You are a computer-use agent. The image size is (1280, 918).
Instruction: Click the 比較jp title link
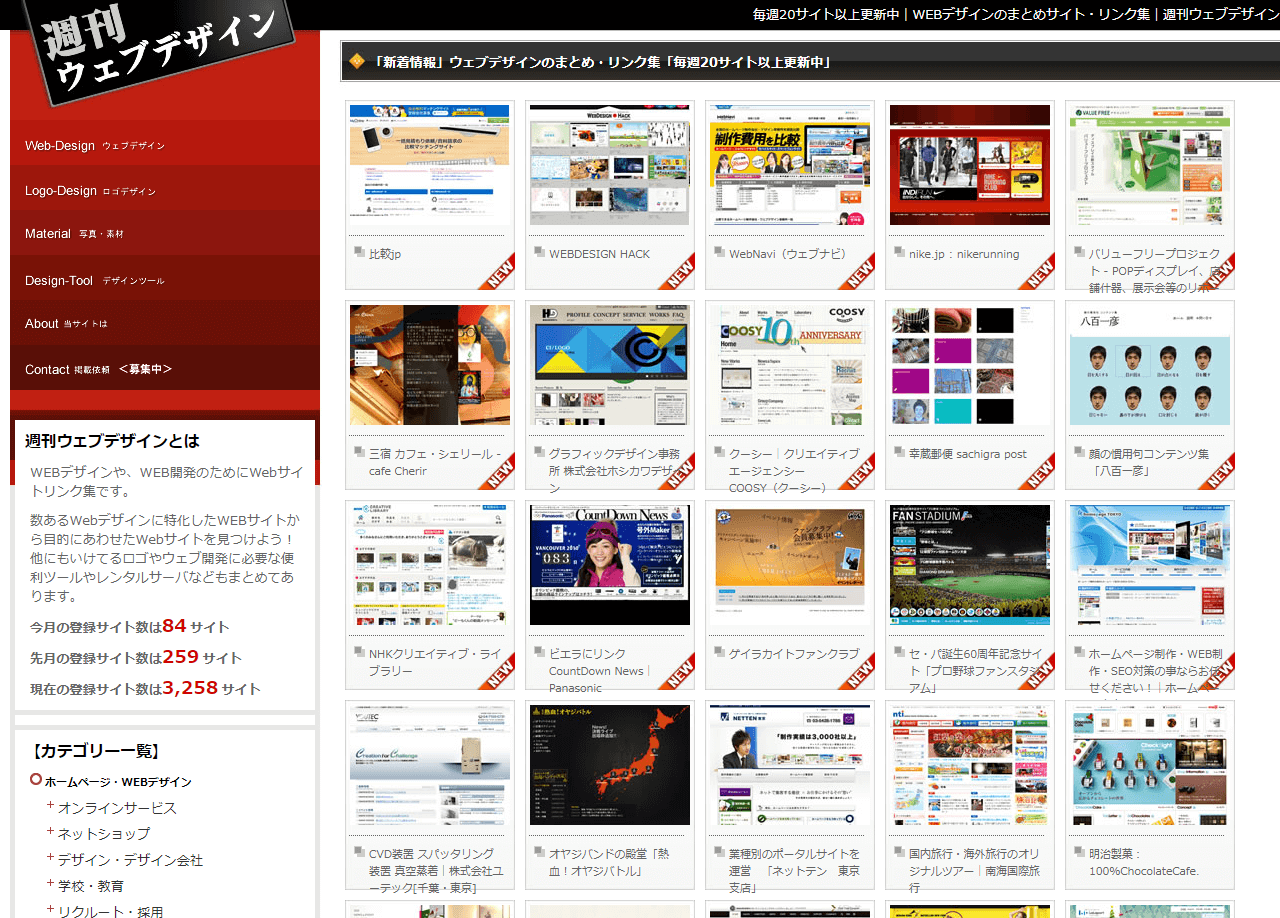[x=385, y=254]
